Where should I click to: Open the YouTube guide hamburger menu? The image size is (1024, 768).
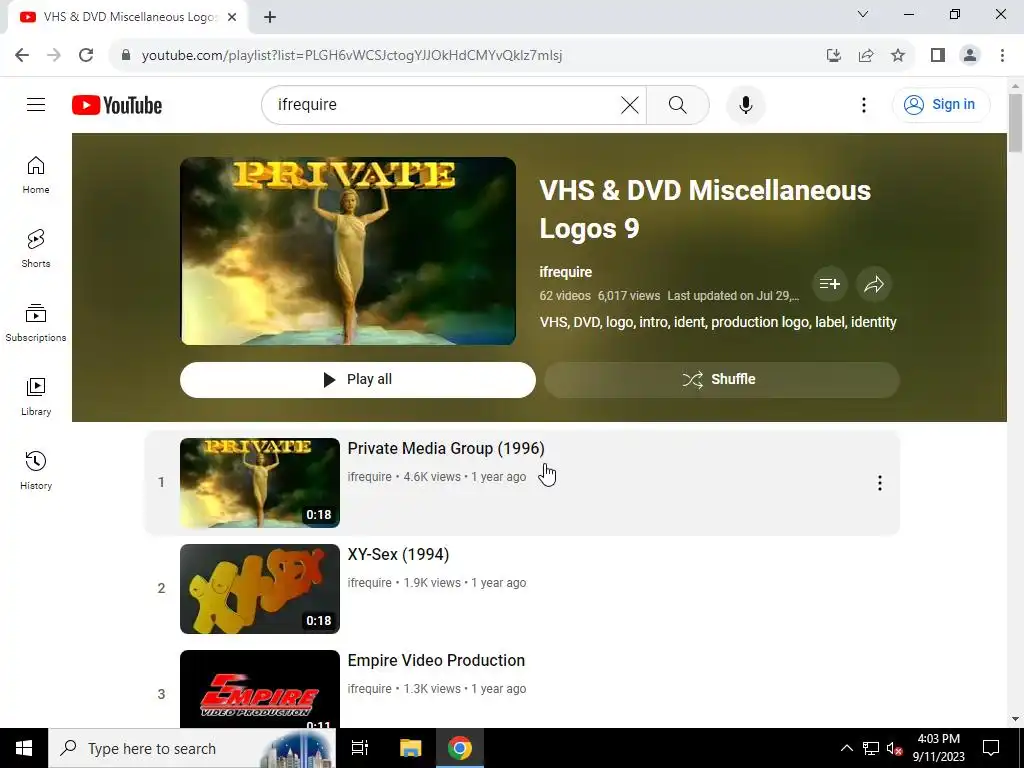[x=36, y=104]
